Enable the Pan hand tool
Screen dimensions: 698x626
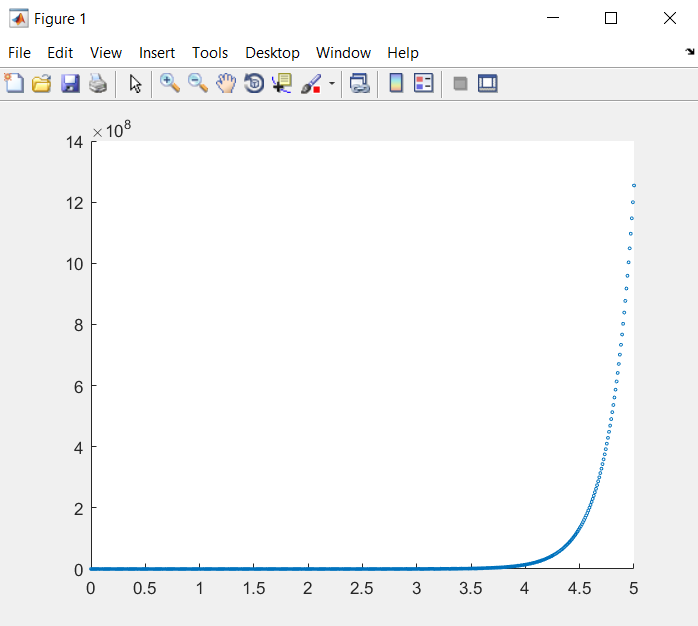(x=226, y=83)
